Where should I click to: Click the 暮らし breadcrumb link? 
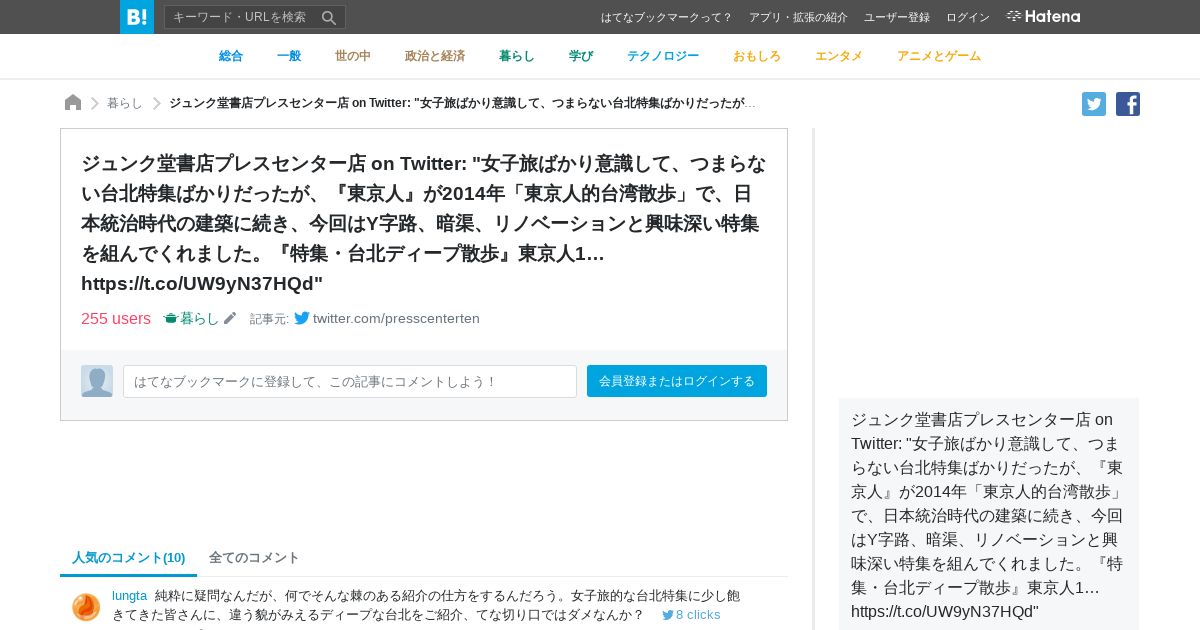pyautogui.click(x=125, y=103)
